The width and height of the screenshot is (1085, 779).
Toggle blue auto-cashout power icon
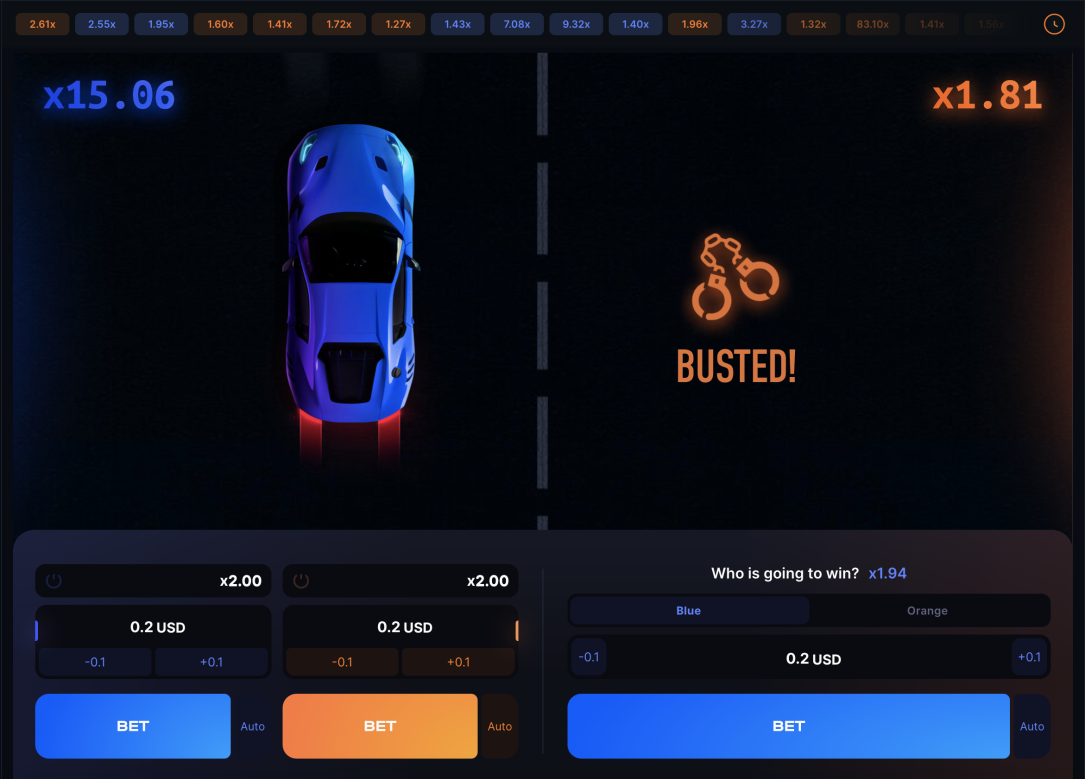point(54,581)
